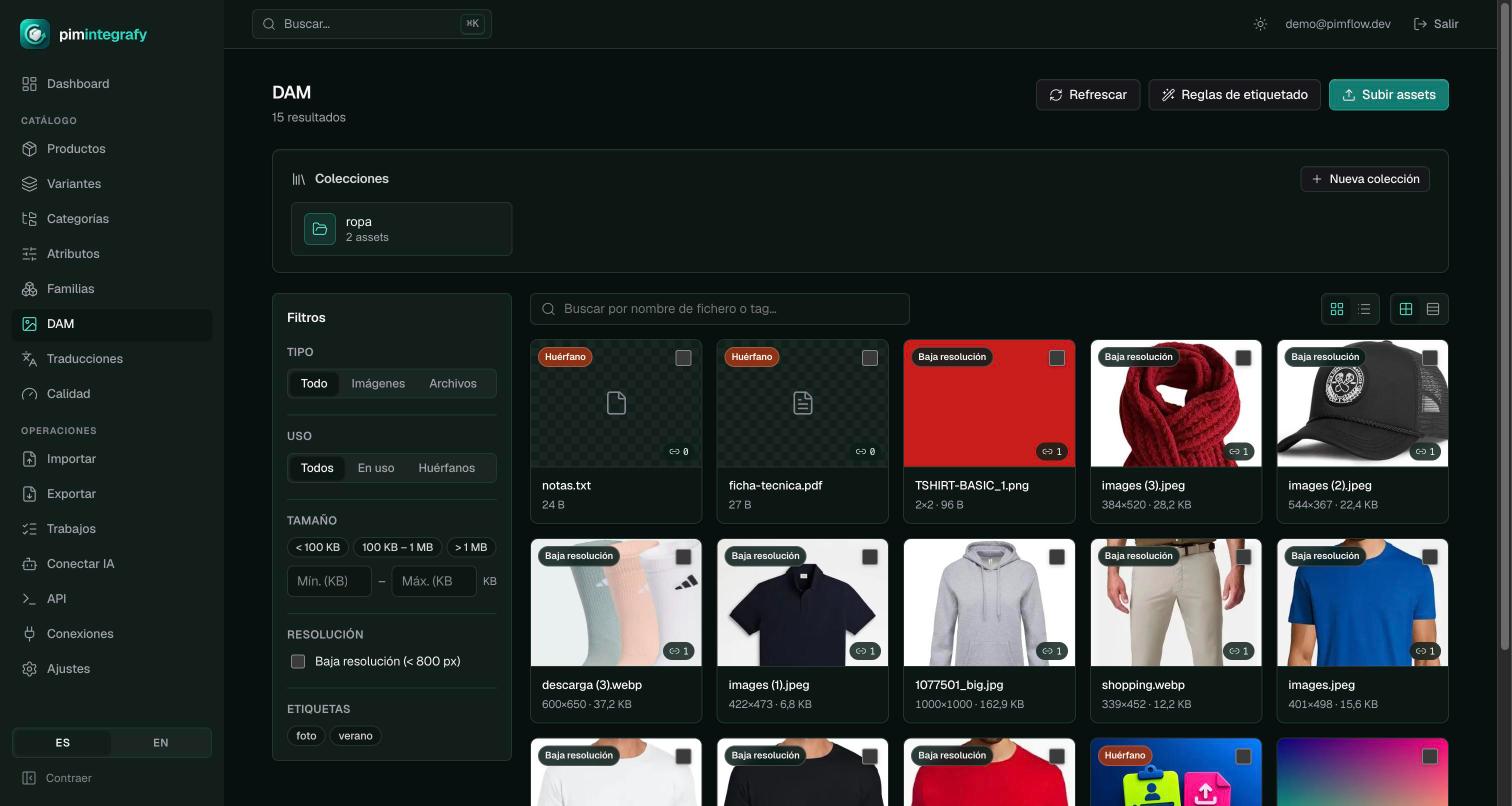Click the cube icon next to Productos
Screen dimensions: 1512x806
pos(29,149)
